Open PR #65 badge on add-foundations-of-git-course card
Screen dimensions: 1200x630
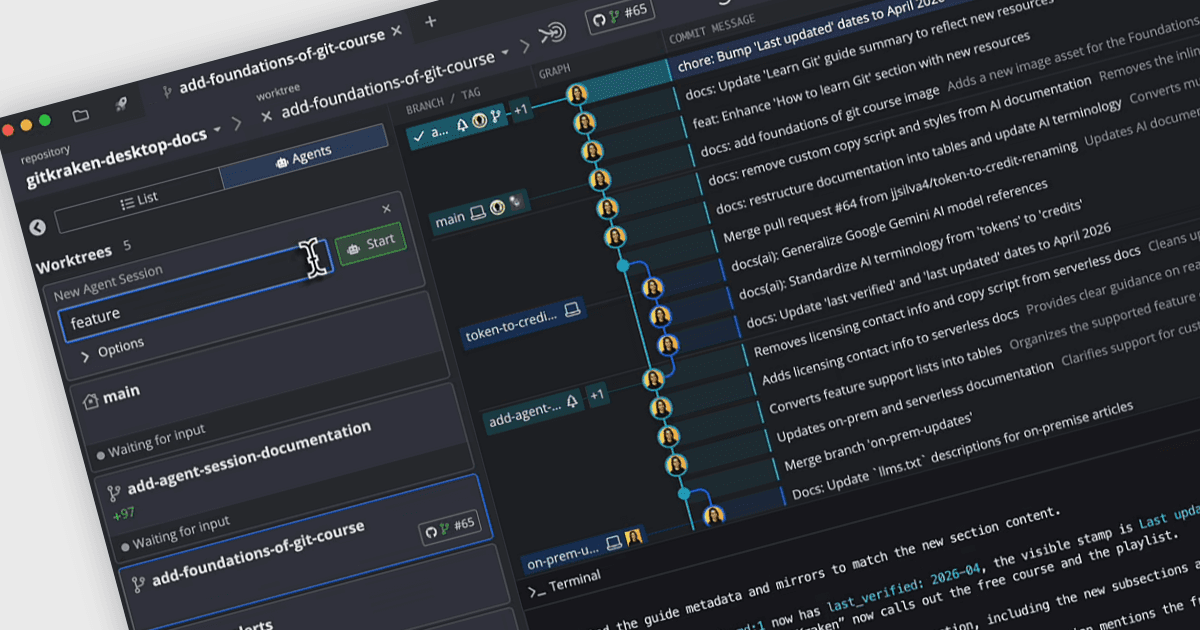448,527
